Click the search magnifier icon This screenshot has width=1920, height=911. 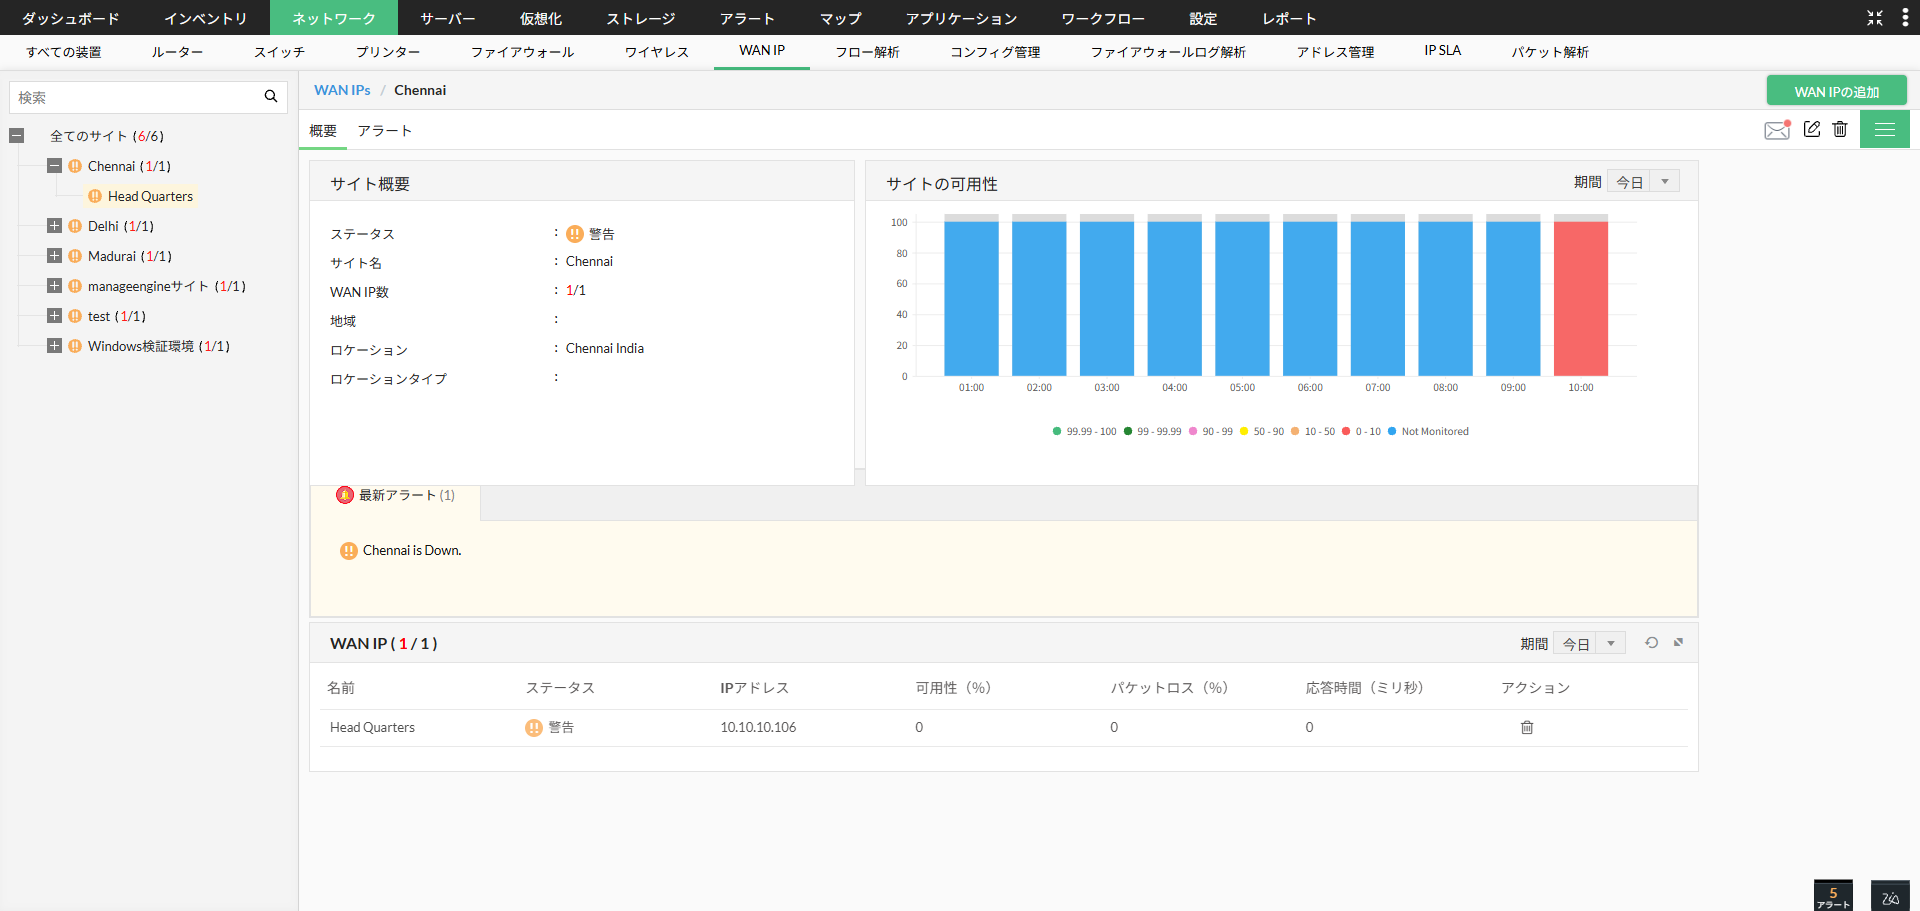click(x=271, y=97)
